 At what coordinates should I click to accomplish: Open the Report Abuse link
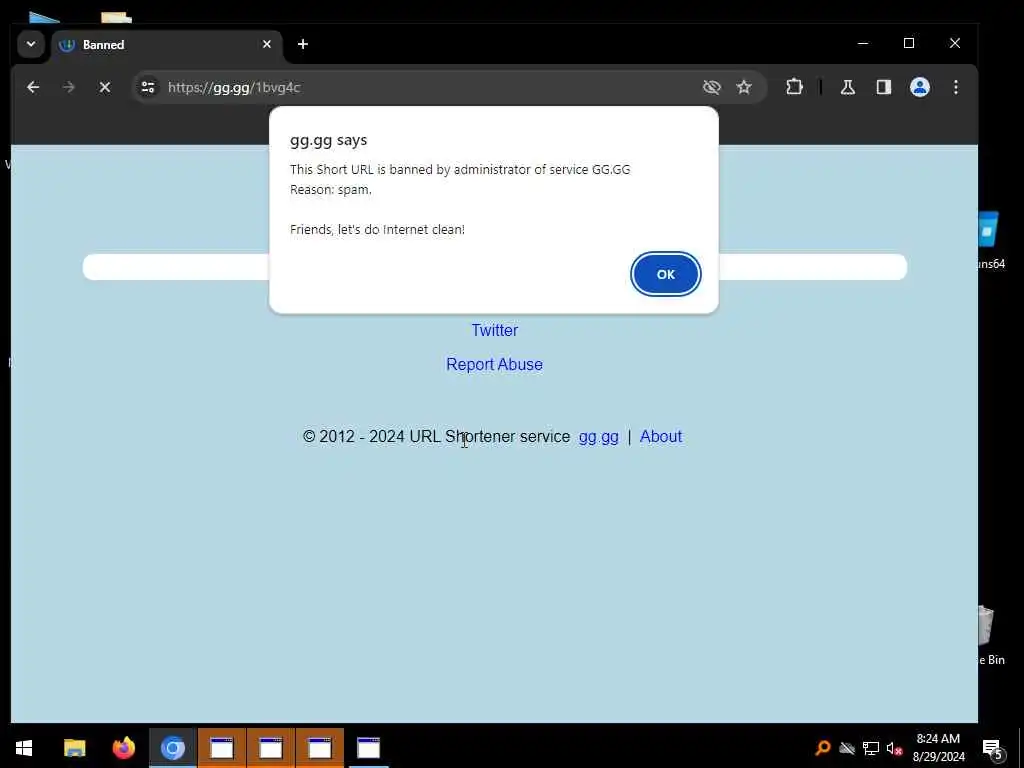click(x=494, y=364)
